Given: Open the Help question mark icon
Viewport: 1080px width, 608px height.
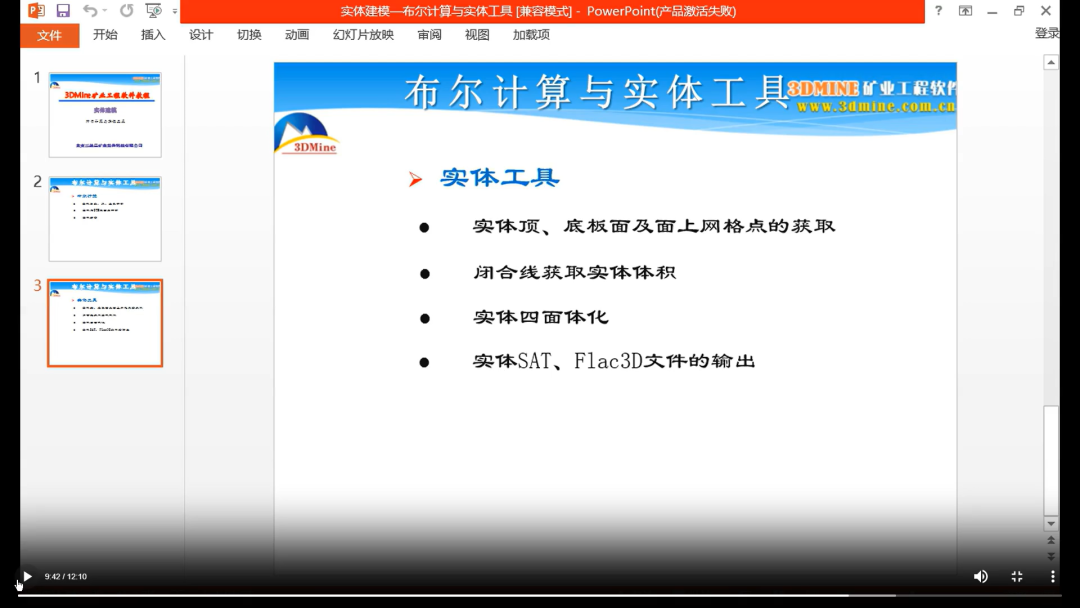Looking at the screenshot, I should (x=938, y=10).
